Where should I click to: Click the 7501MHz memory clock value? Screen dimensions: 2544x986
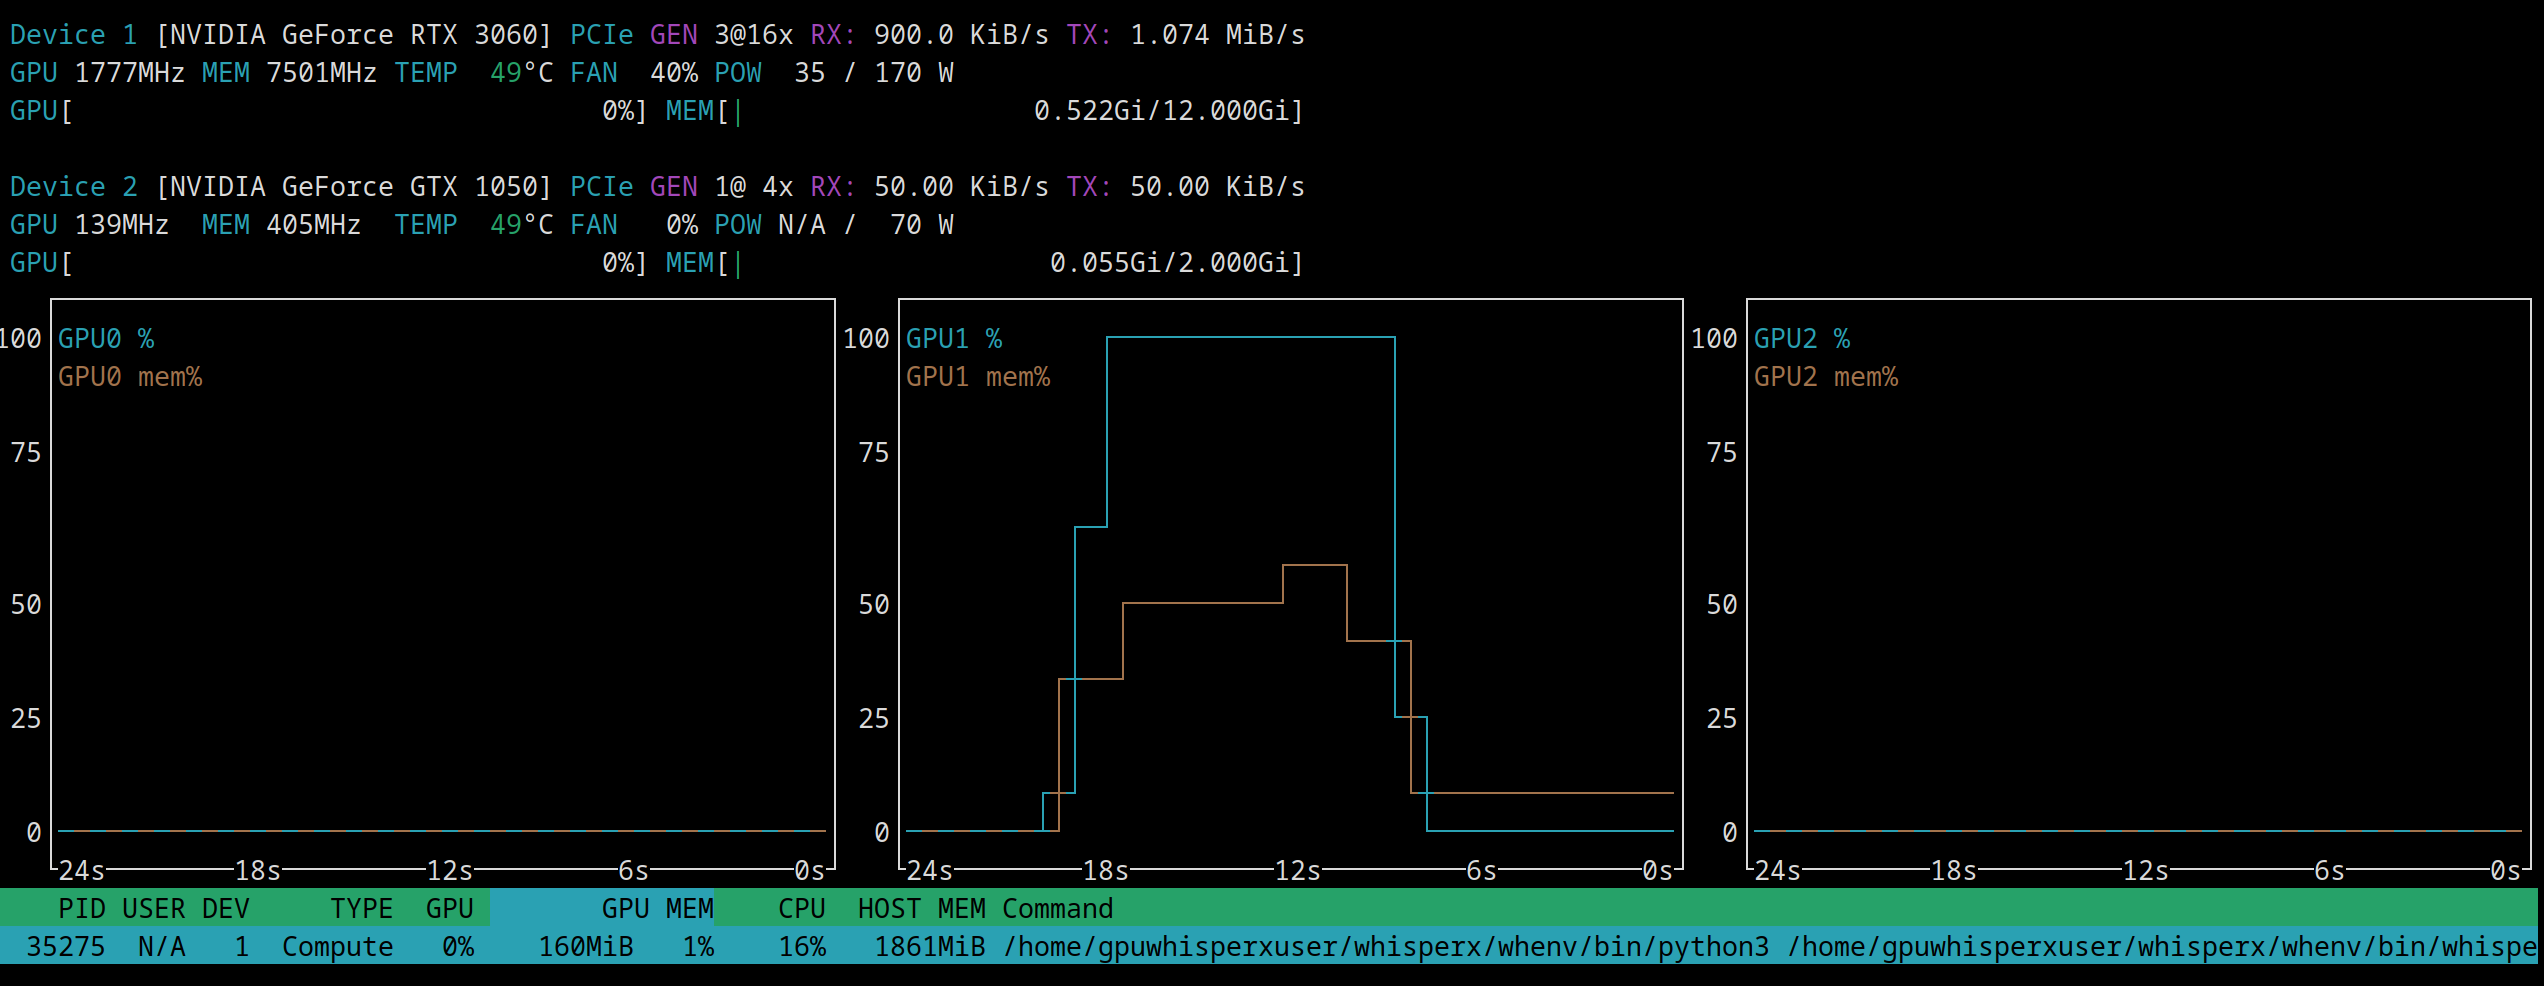[x=321, y=73]
